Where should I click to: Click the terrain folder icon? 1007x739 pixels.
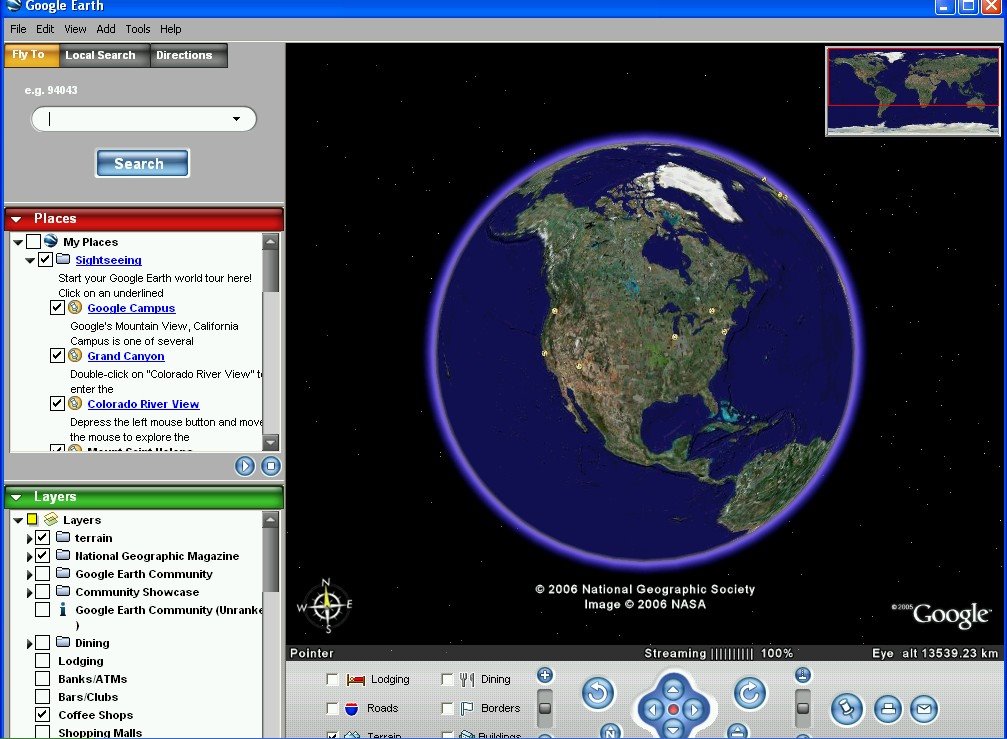tap(63, 537)
